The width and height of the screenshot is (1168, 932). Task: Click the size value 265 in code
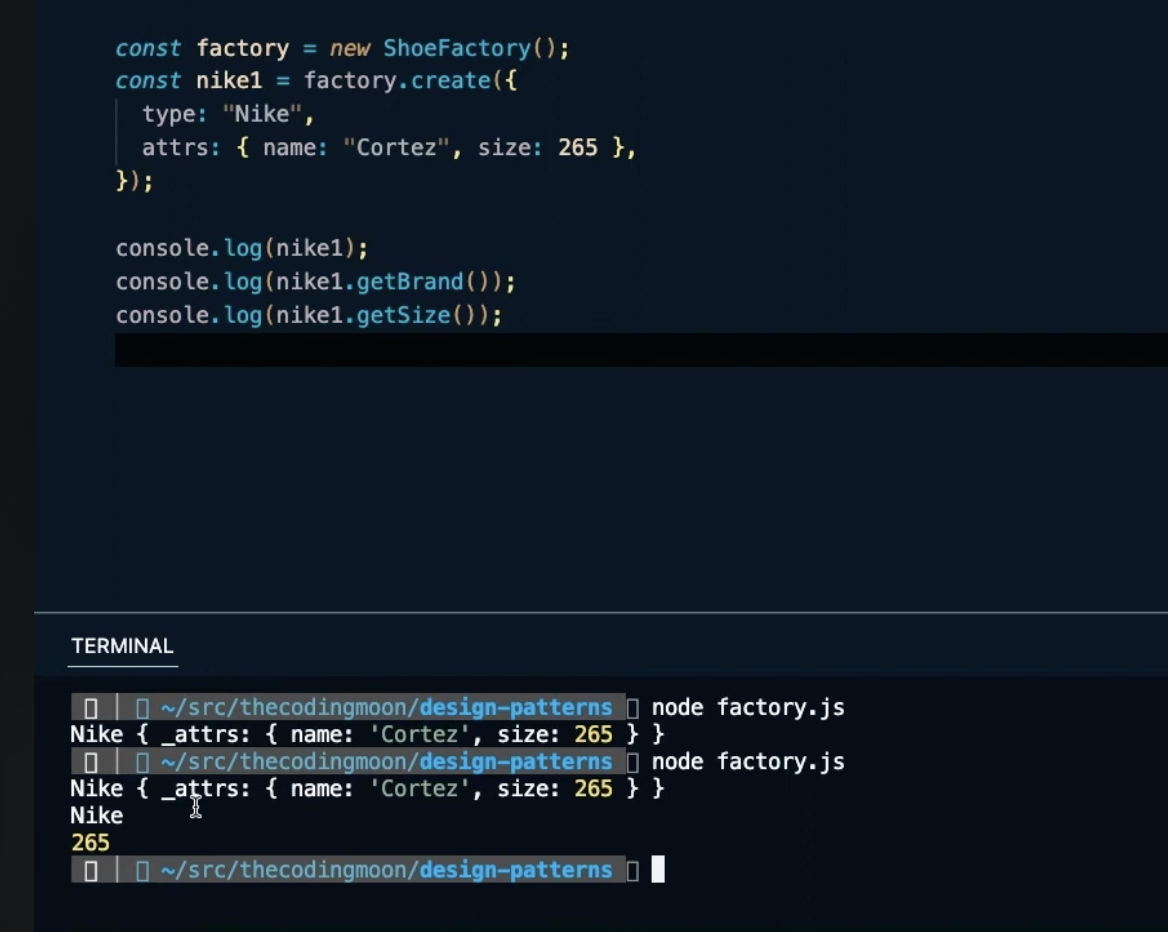[578, 148]
